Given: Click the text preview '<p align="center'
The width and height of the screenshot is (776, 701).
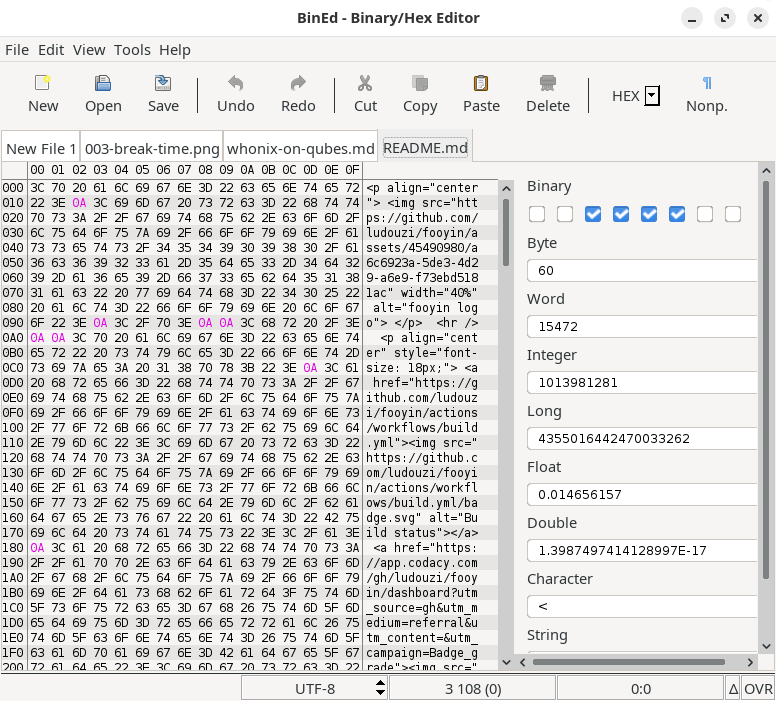Looking at the screenshot, I should point(422,188).
